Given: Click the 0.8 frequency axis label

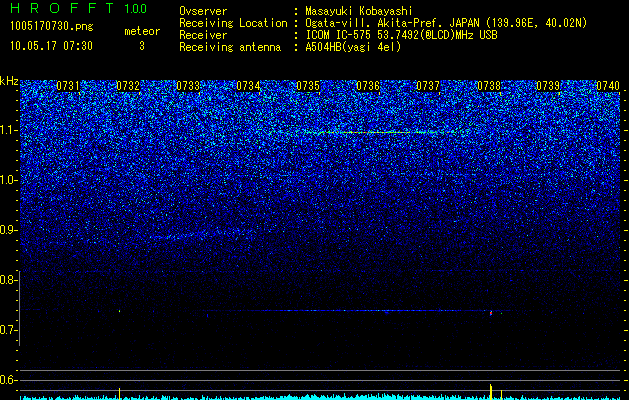Looking at the screenshot, I should click(x=8, y=280).
